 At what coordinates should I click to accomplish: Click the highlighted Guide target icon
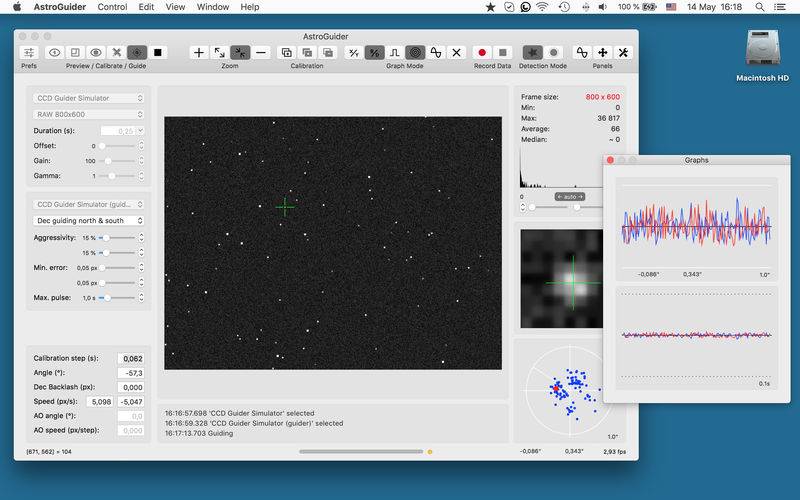click(x=137, y=53)
